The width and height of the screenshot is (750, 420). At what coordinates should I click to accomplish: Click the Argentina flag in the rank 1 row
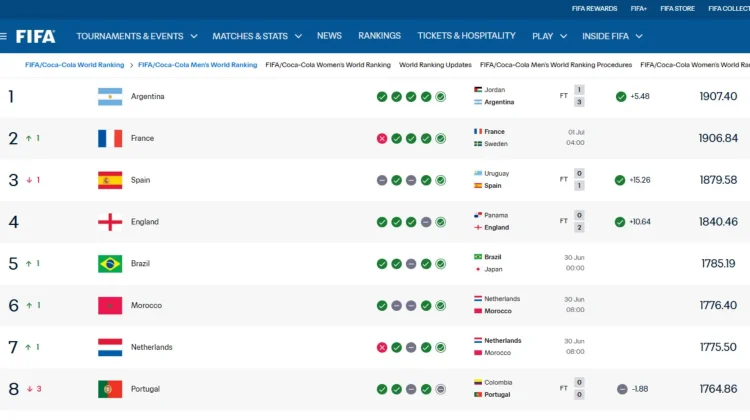pos(110,97)
